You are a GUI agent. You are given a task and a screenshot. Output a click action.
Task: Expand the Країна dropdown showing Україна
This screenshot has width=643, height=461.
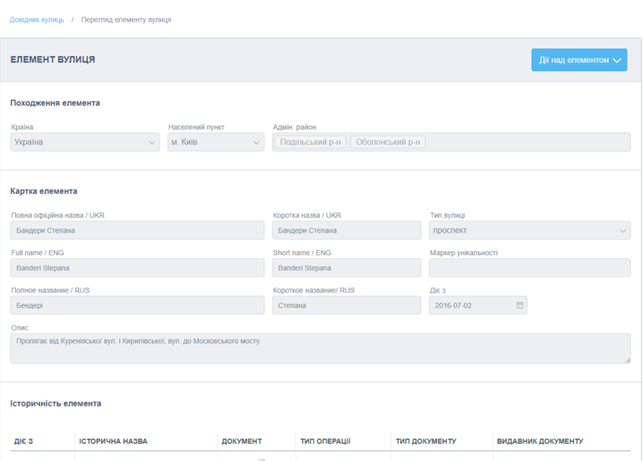85,142
